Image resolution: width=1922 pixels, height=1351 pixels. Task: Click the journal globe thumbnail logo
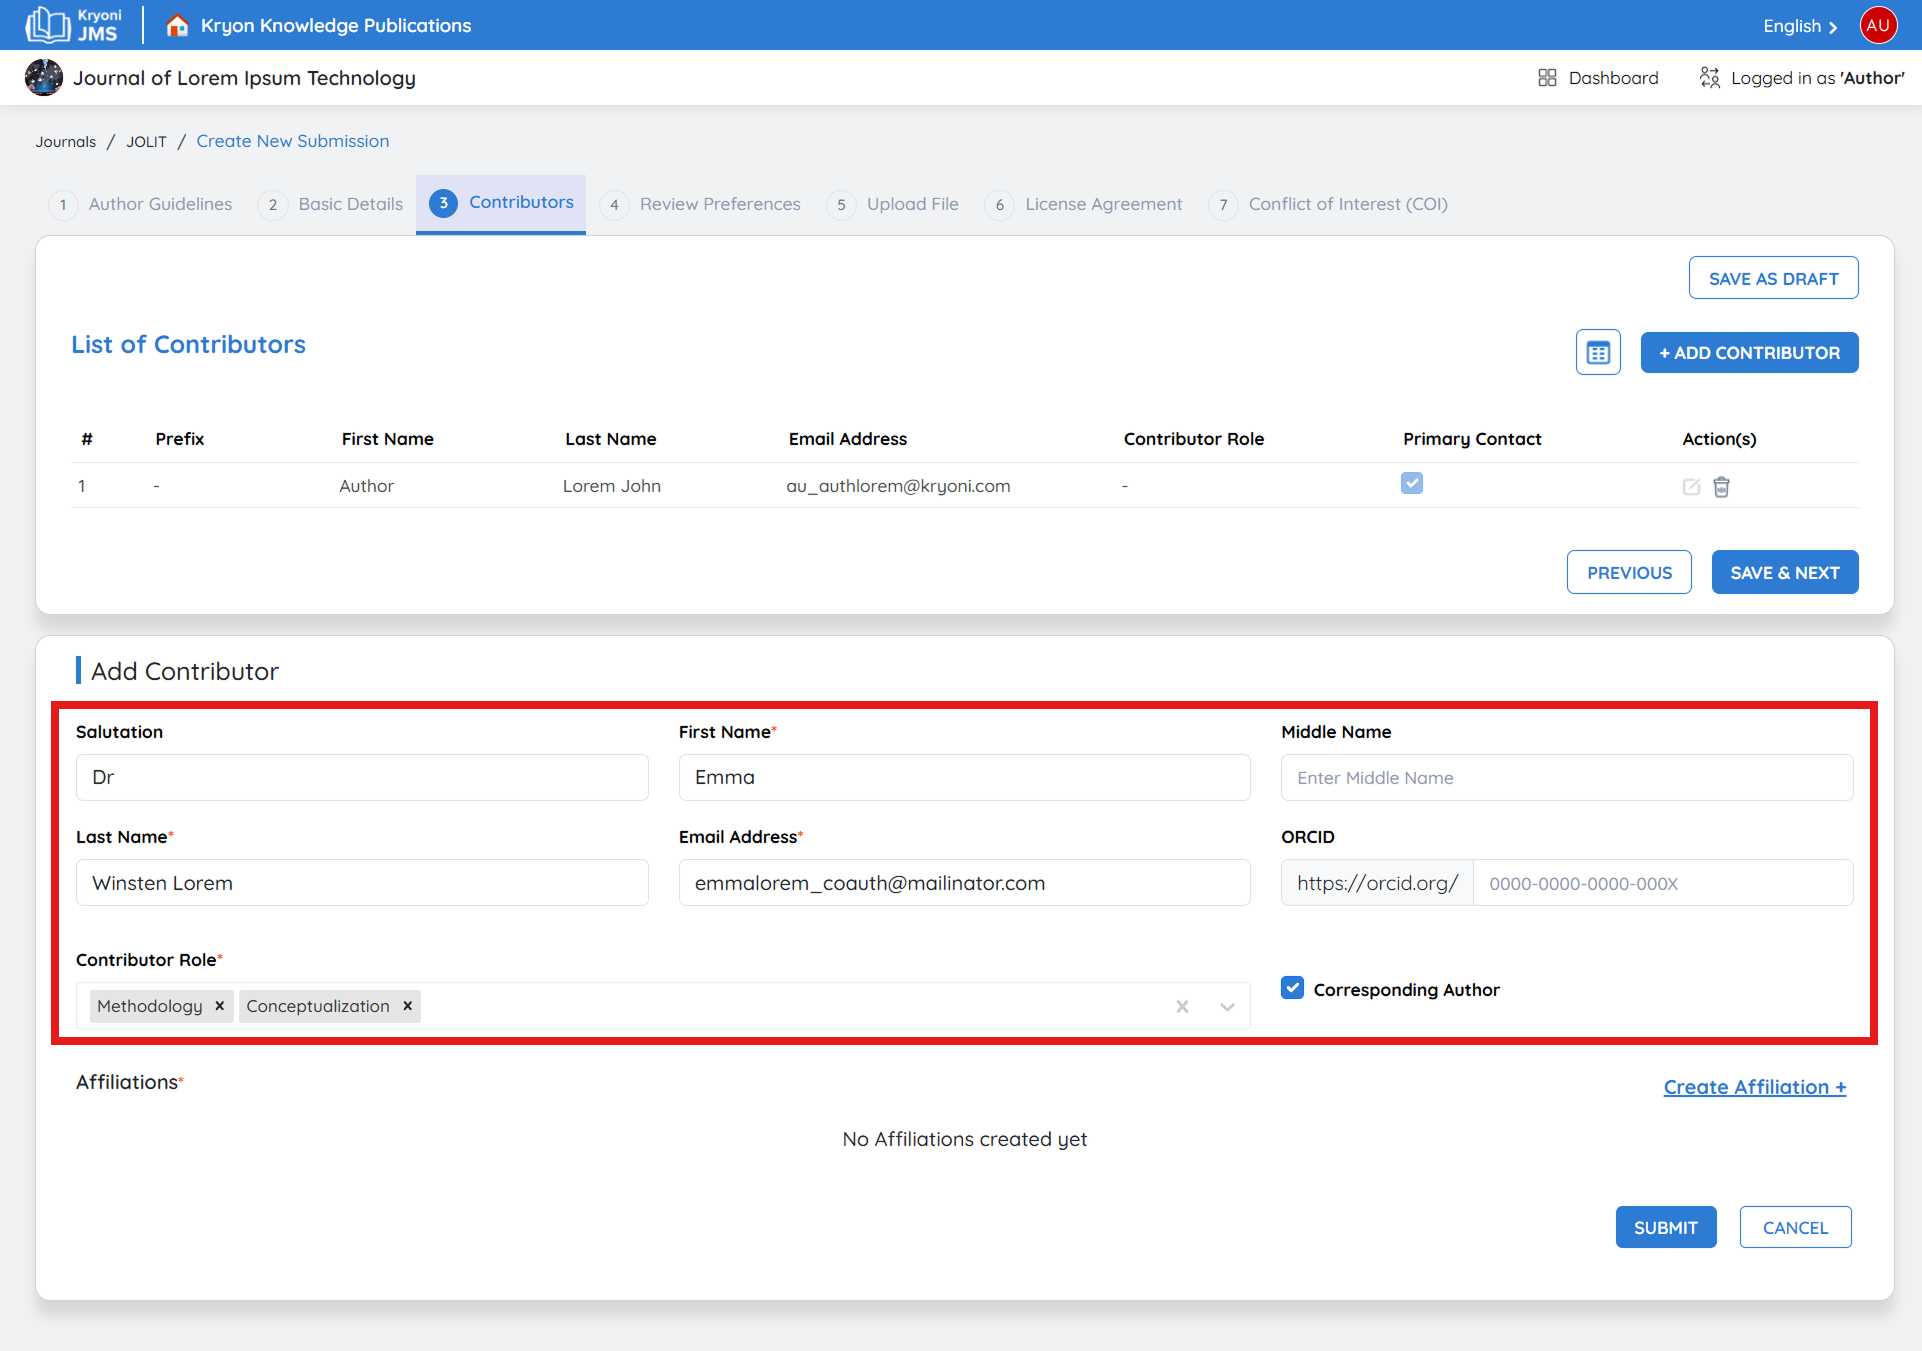(x=44, y=78)
